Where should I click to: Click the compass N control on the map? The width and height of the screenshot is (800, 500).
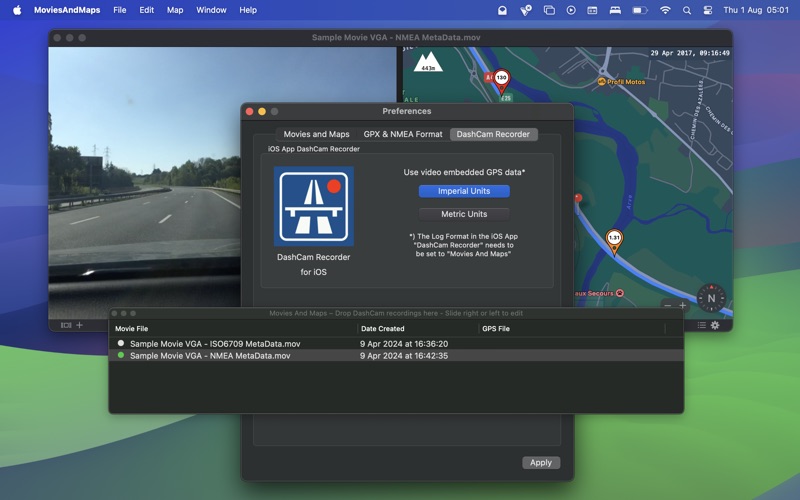click(x=711, y=298)
